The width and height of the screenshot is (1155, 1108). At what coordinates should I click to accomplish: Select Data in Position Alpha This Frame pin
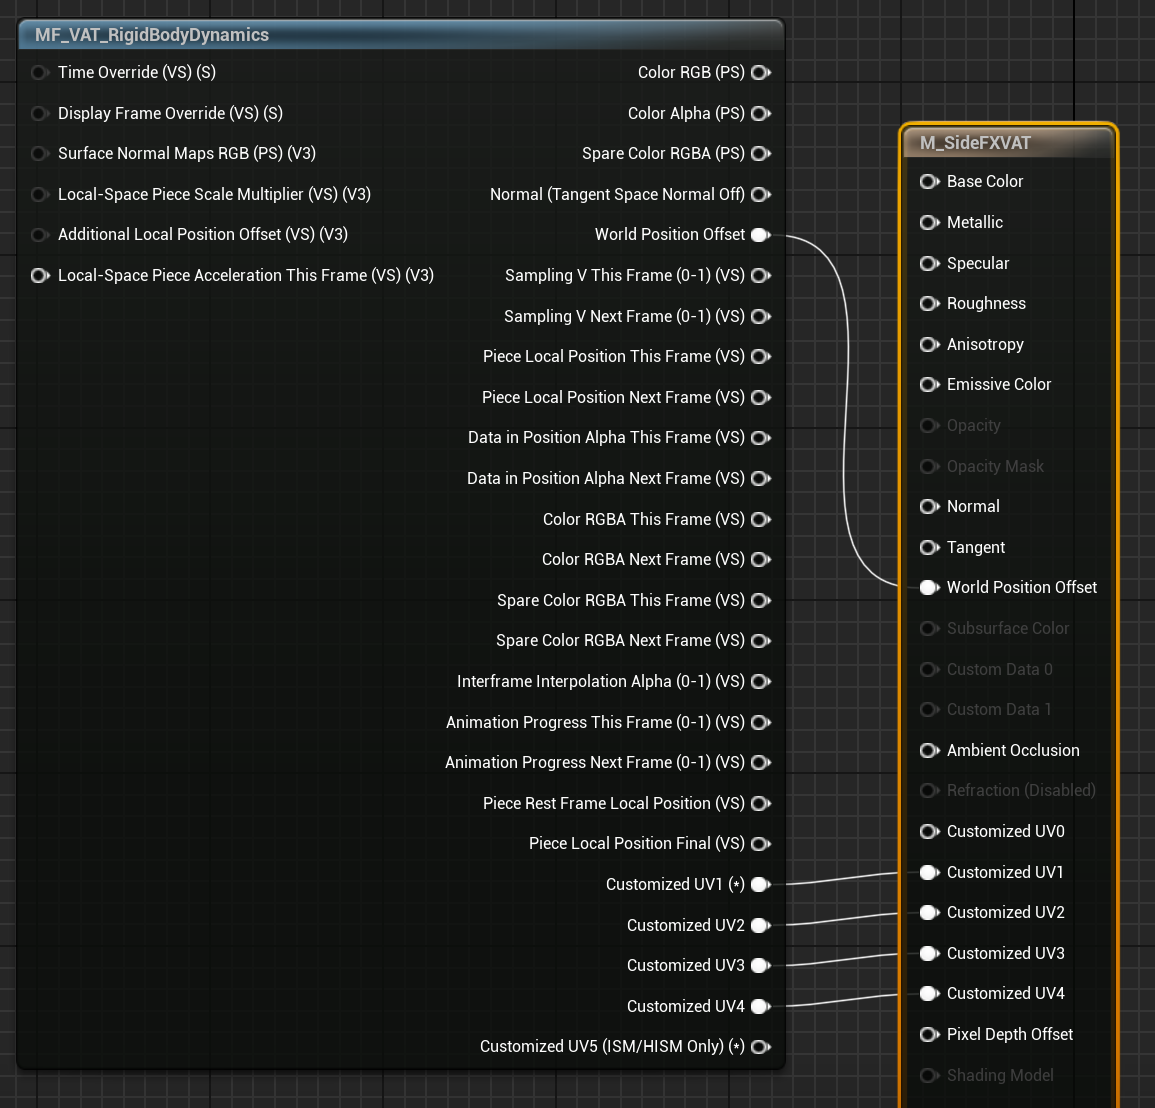(x=761, y=438)
